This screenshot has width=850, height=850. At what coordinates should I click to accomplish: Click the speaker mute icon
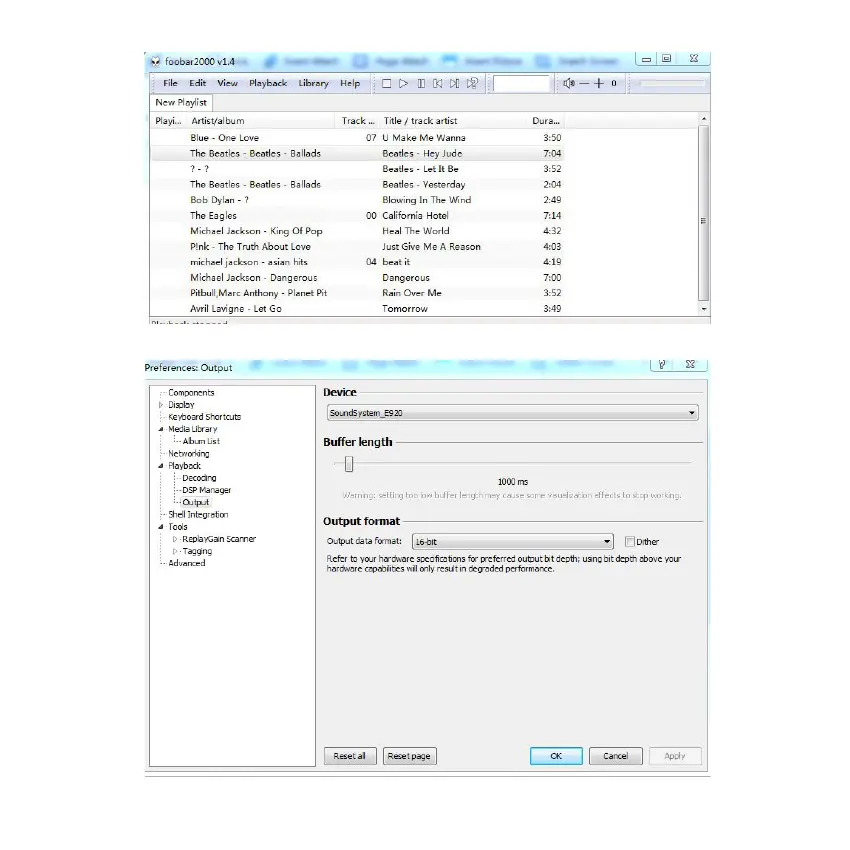(x=569, y=83)
